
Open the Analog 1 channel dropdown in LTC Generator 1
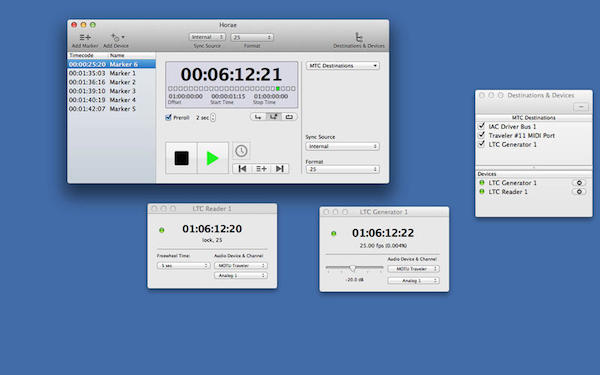click(x=413, y=280)
